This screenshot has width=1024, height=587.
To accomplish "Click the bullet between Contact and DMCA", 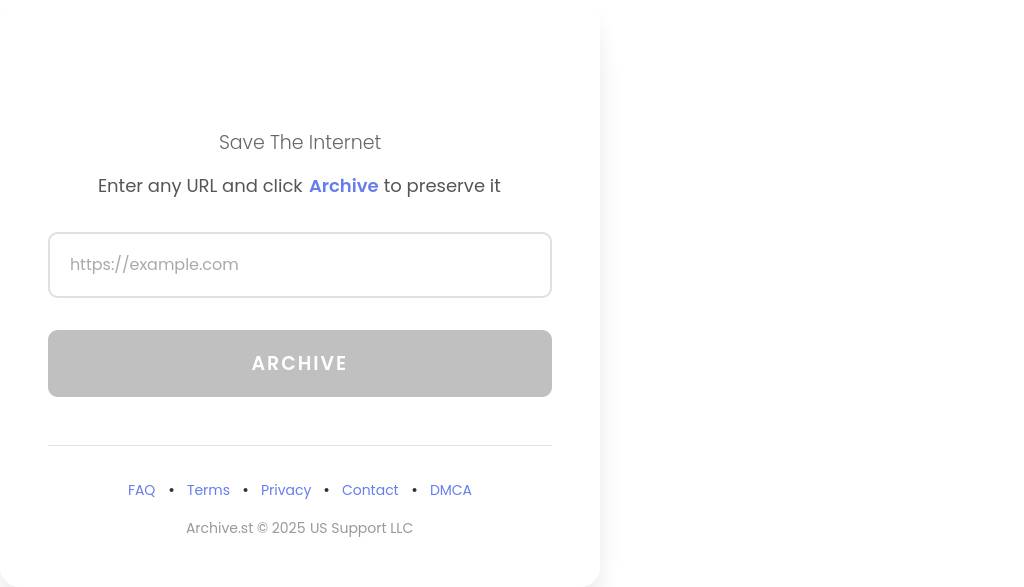I will 414,490.
